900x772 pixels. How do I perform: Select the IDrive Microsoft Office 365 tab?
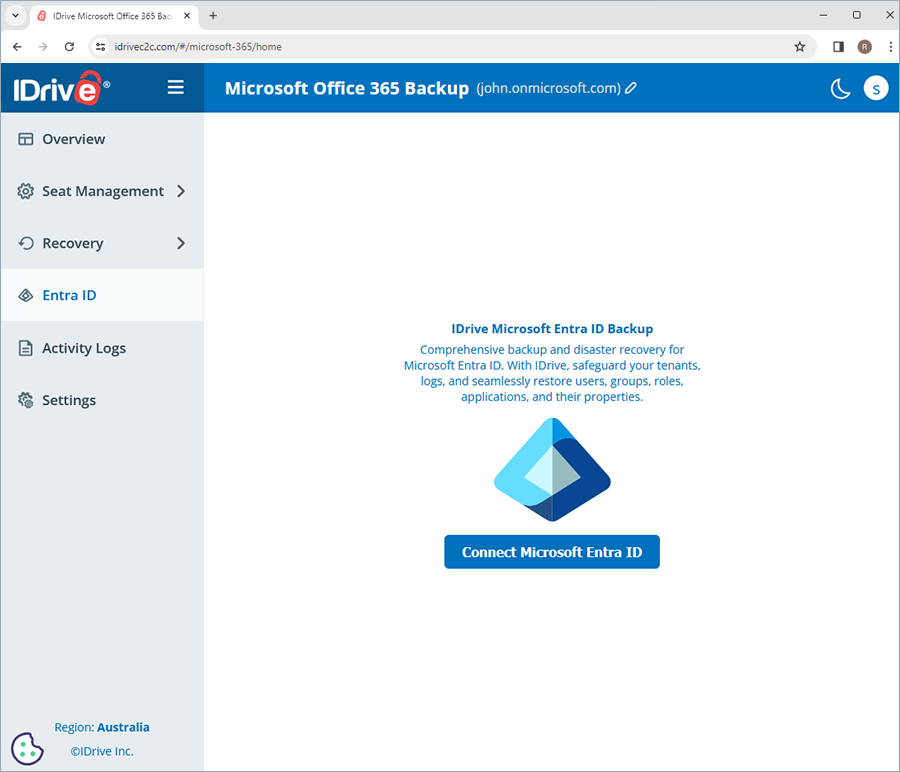point(113,16)
